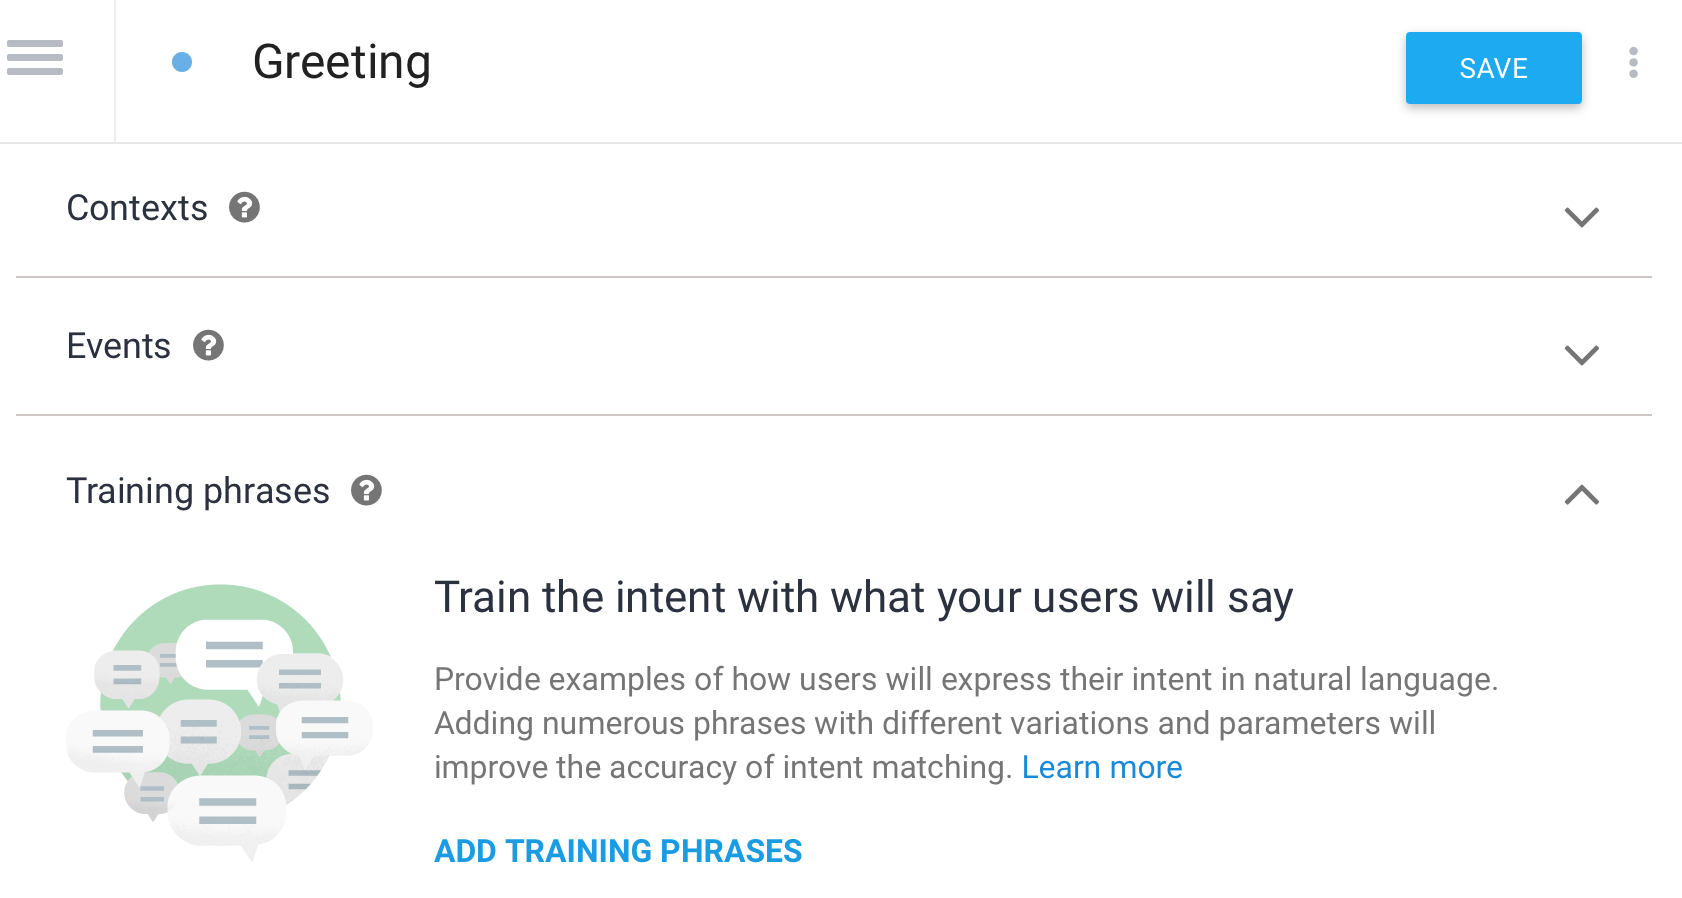The image size is (1682, 898).
Task: Click the Training phrases section label
Action: [198, 491]
